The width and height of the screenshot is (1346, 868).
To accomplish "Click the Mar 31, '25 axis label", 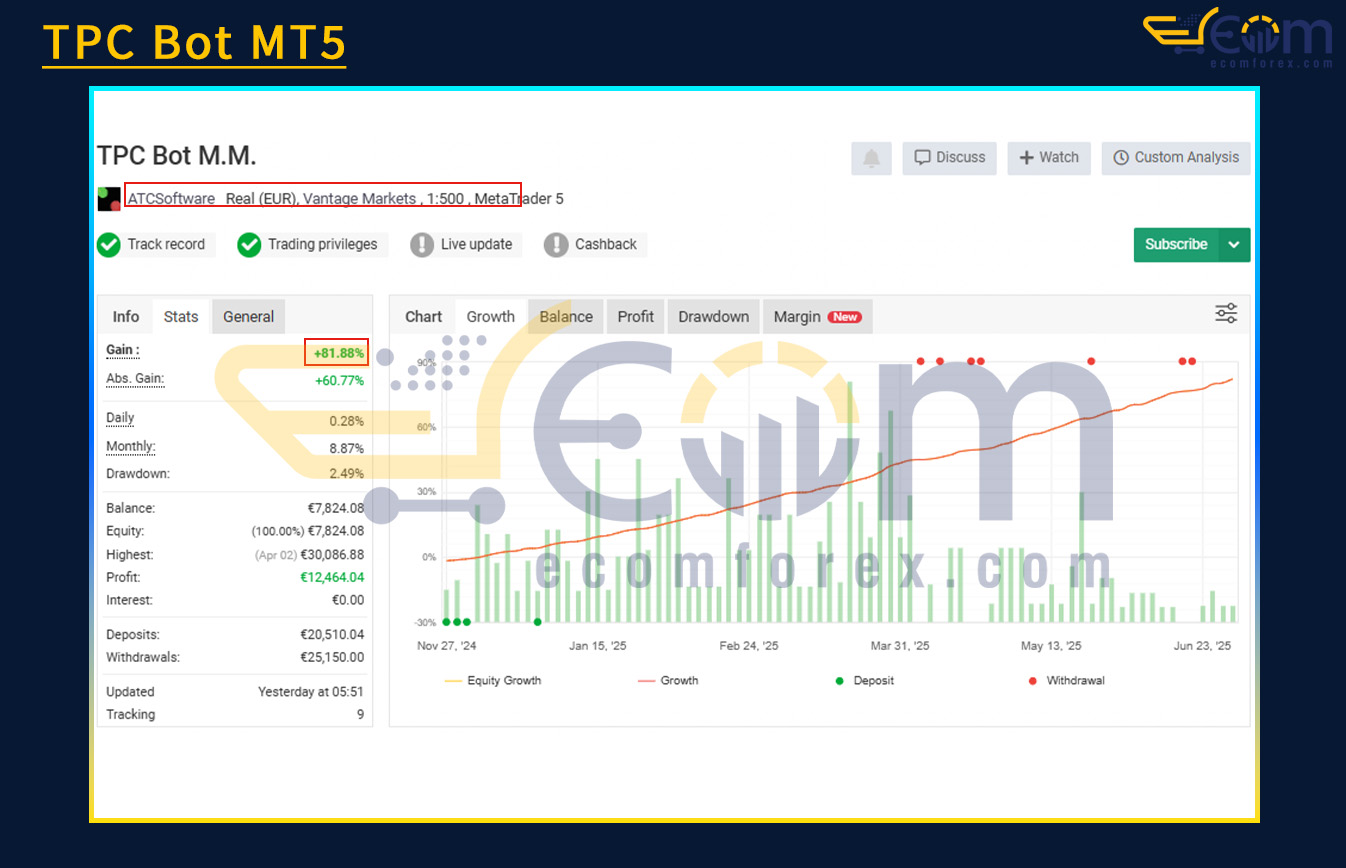I will point(900,646).
